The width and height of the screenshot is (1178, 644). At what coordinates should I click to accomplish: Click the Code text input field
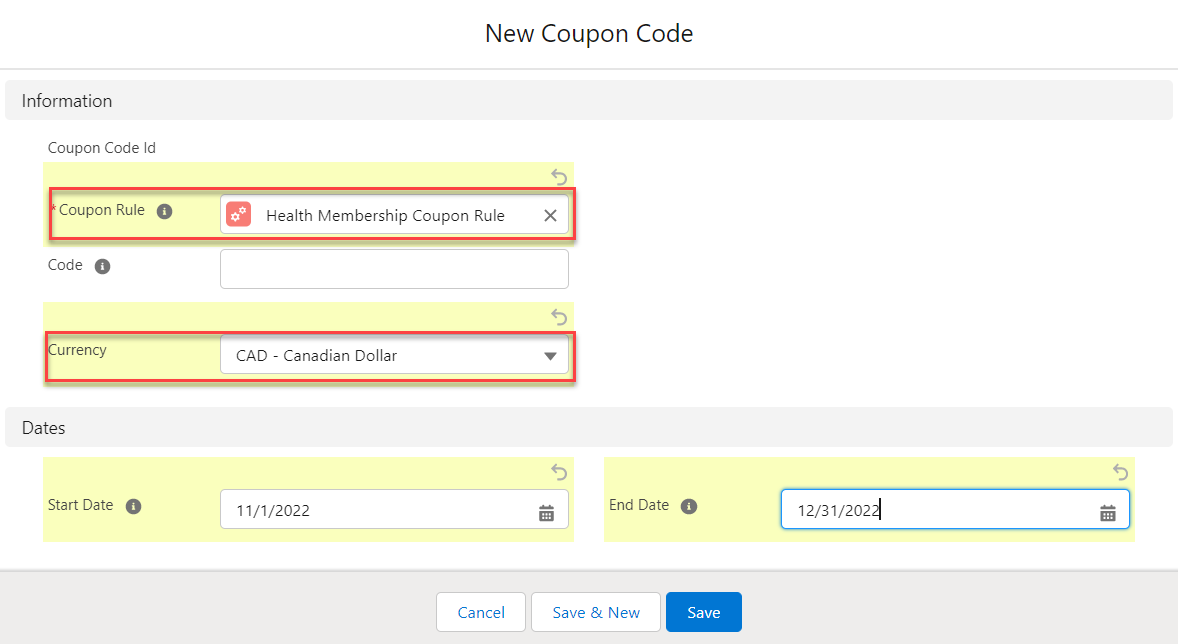click(x=394, y=269)
